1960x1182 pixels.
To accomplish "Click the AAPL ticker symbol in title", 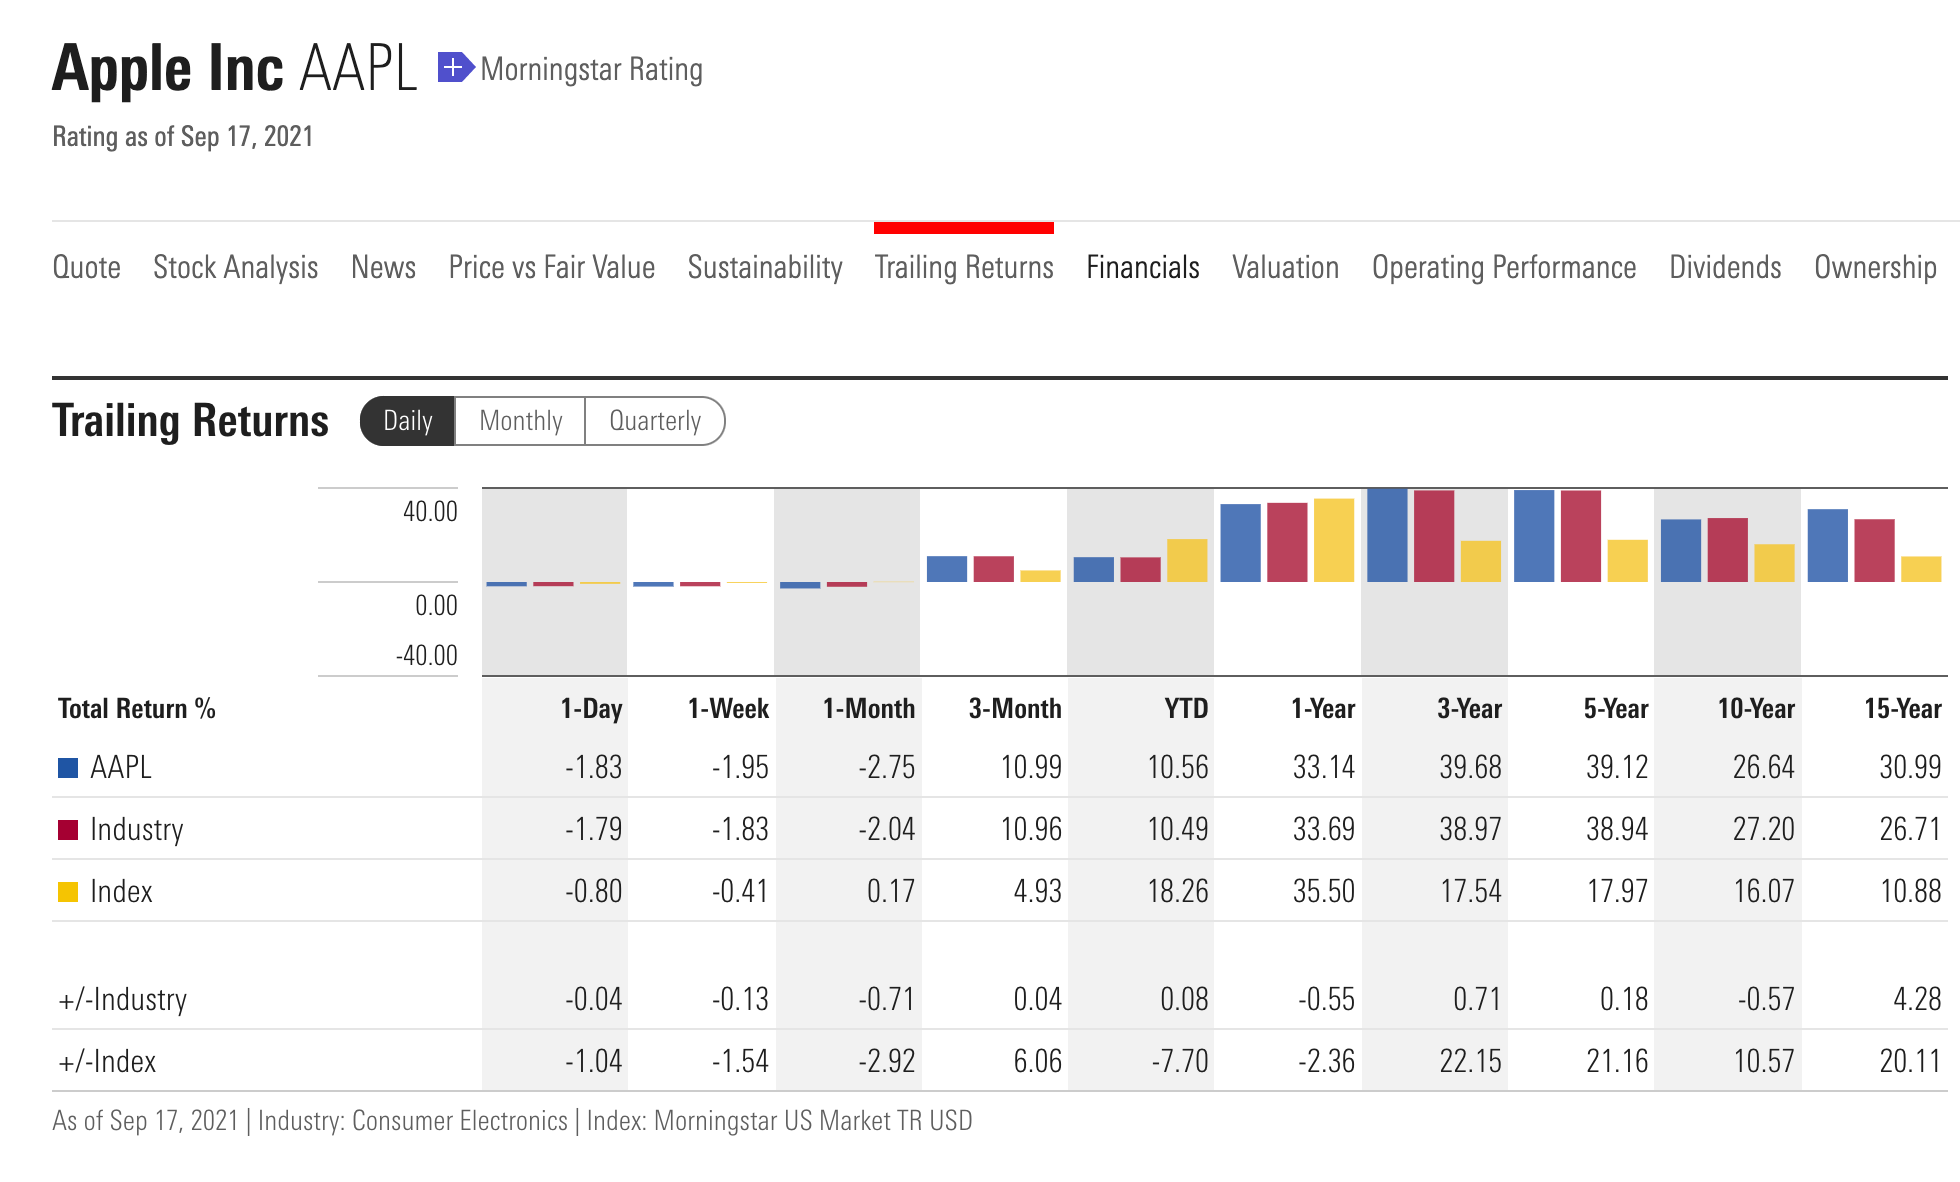I will [x=358, y=68].
